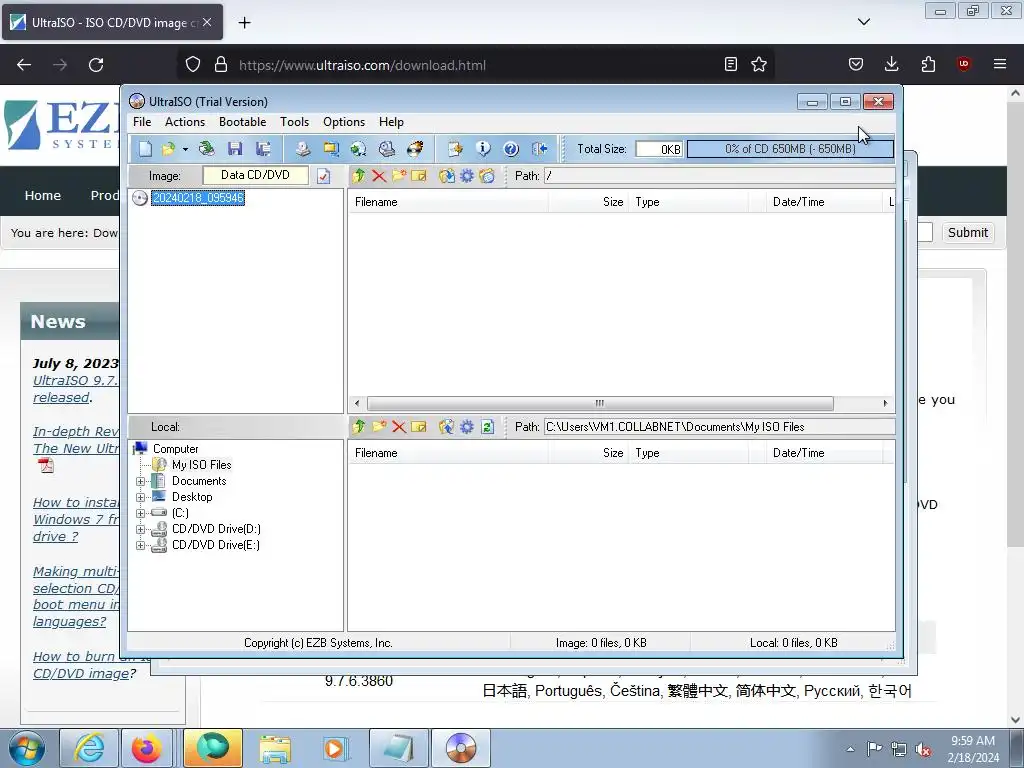Expand the Documents tree node
This screenshot has height=768, width=1024.
(140, 481)
